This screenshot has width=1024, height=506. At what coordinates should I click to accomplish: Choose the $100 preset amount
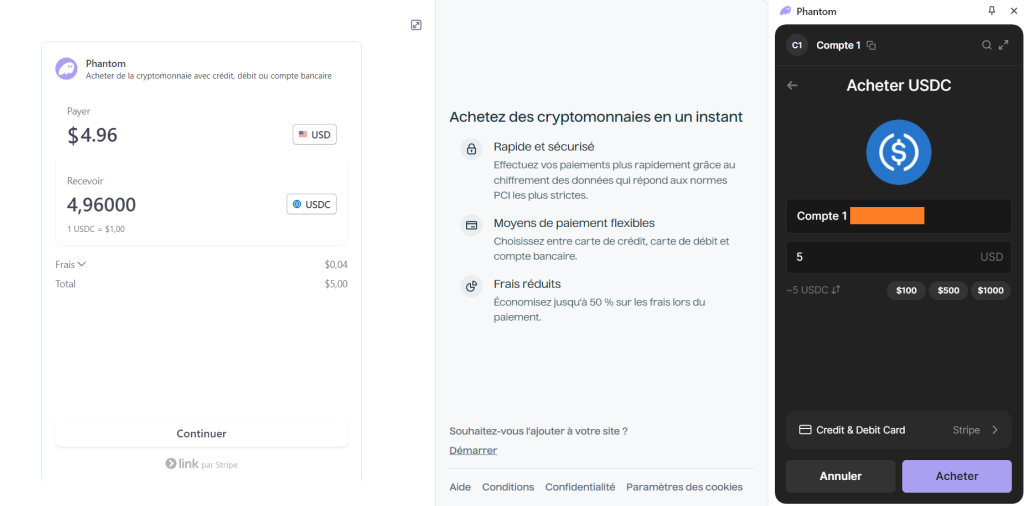(x=906, y=291)
